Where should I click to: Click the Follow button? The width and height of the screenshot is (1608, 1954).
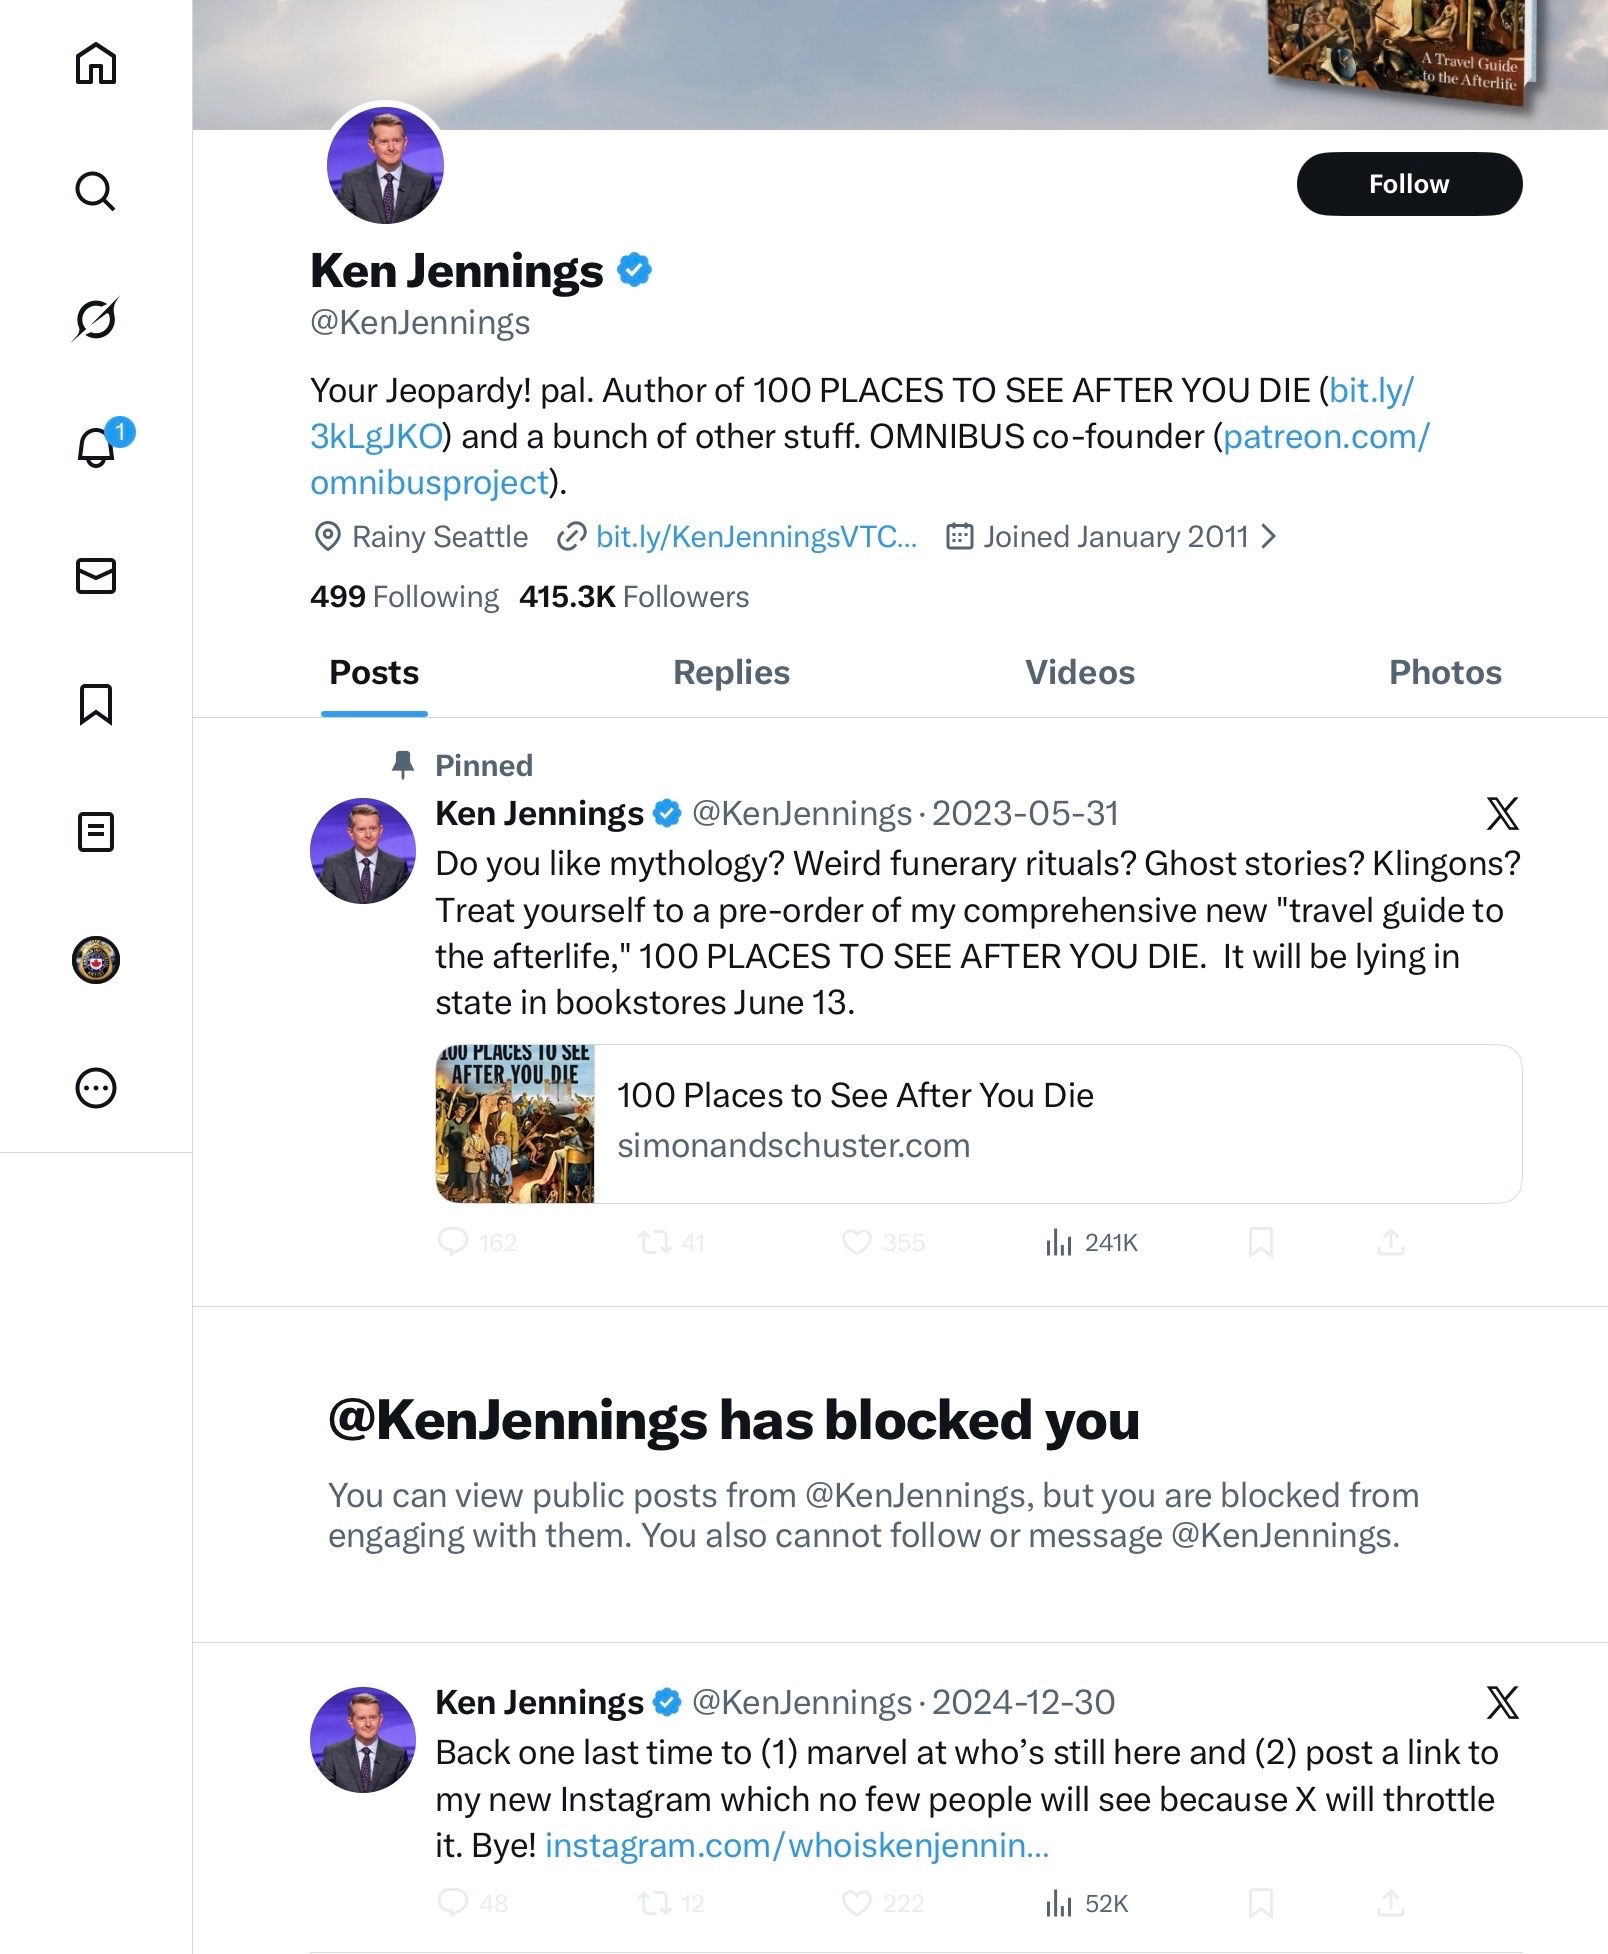tap(1409, 184)
